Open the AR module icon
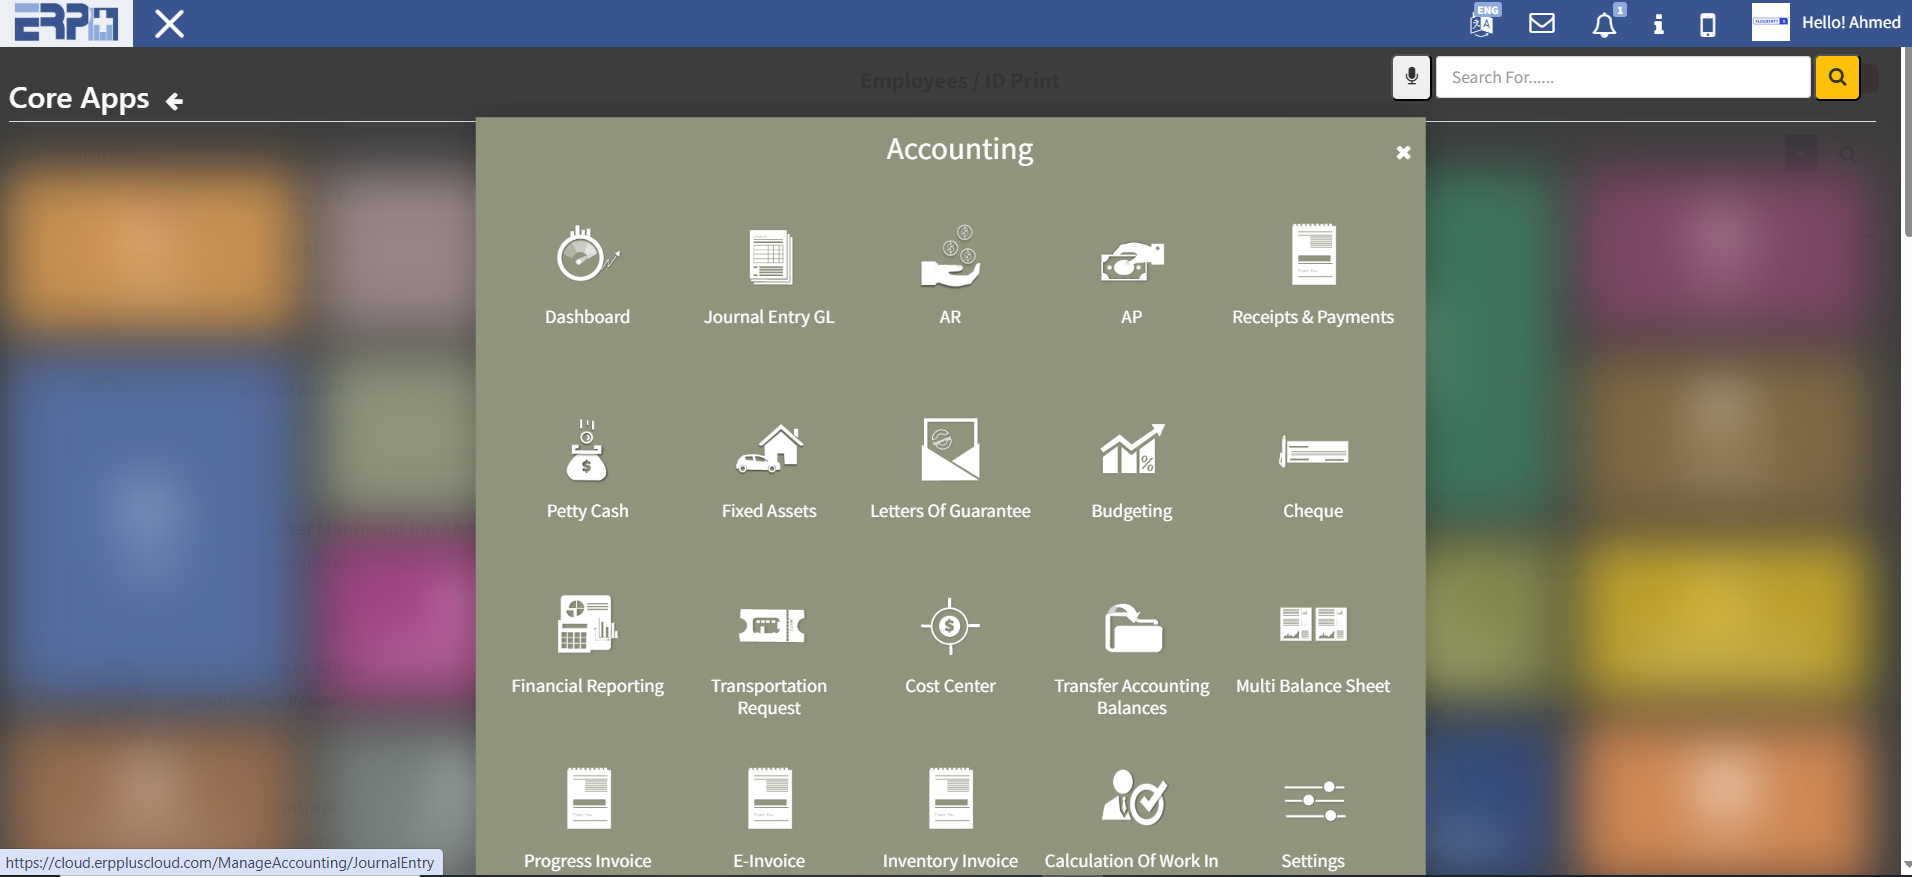The width and height of the screenshot is (1912, 877). (950, 257)
